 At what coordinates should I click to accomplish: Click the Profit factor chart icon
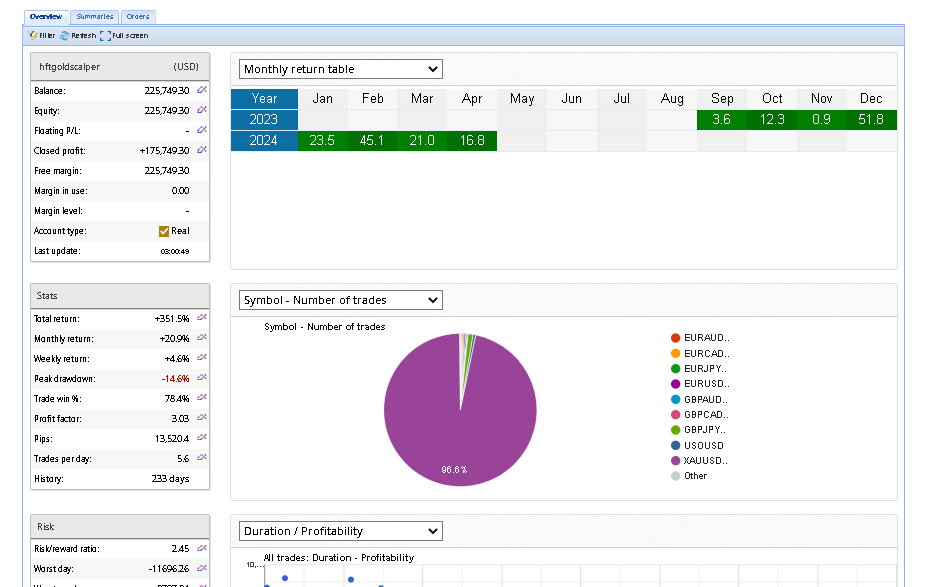coord(201,418)
